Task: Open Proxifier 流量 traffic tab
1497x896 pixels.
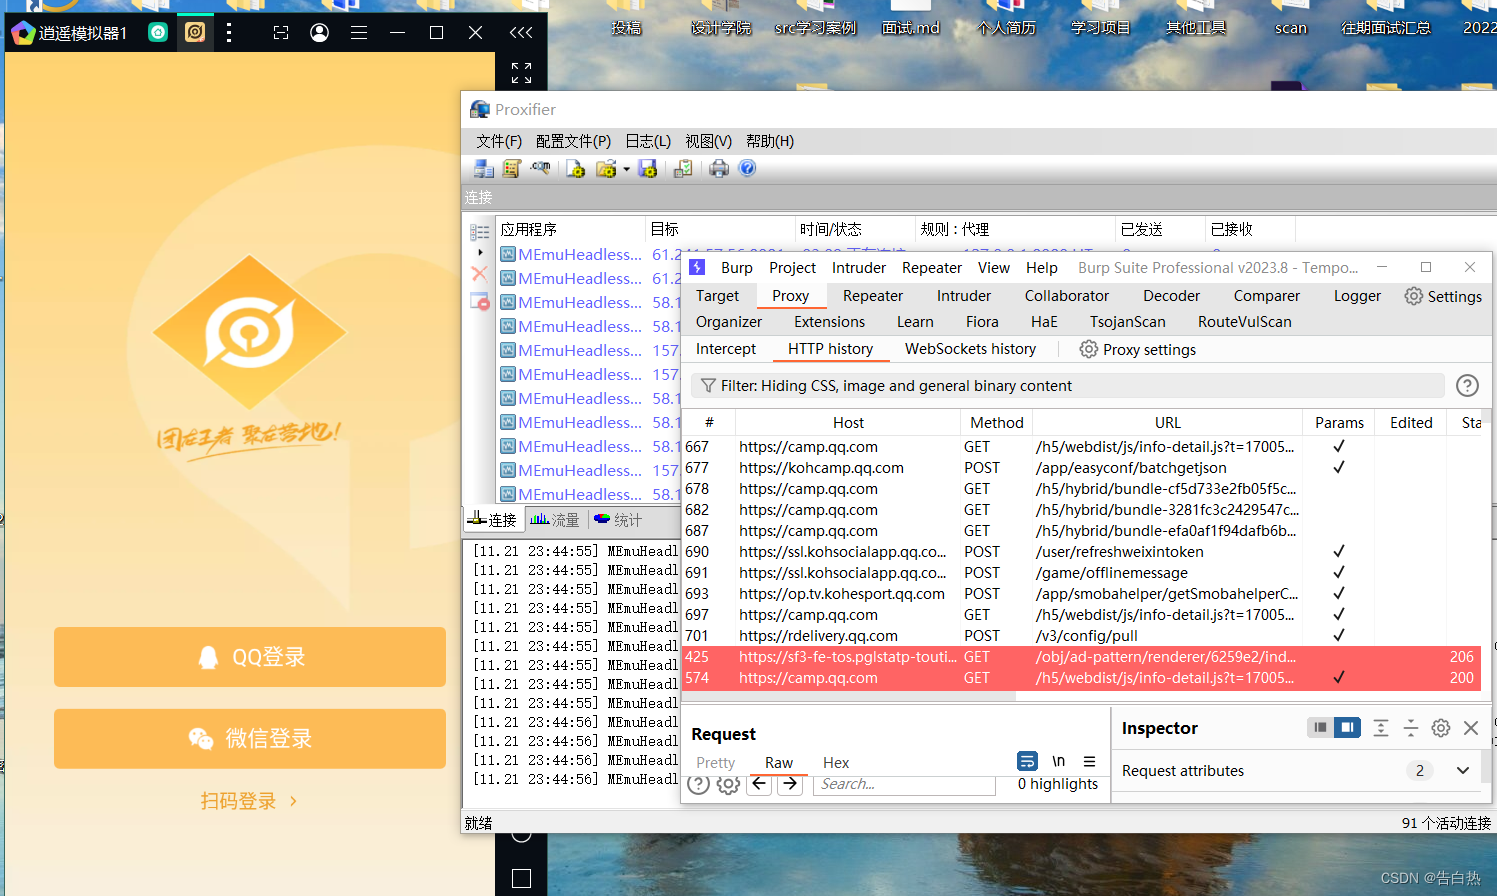Action: point(555,520)
